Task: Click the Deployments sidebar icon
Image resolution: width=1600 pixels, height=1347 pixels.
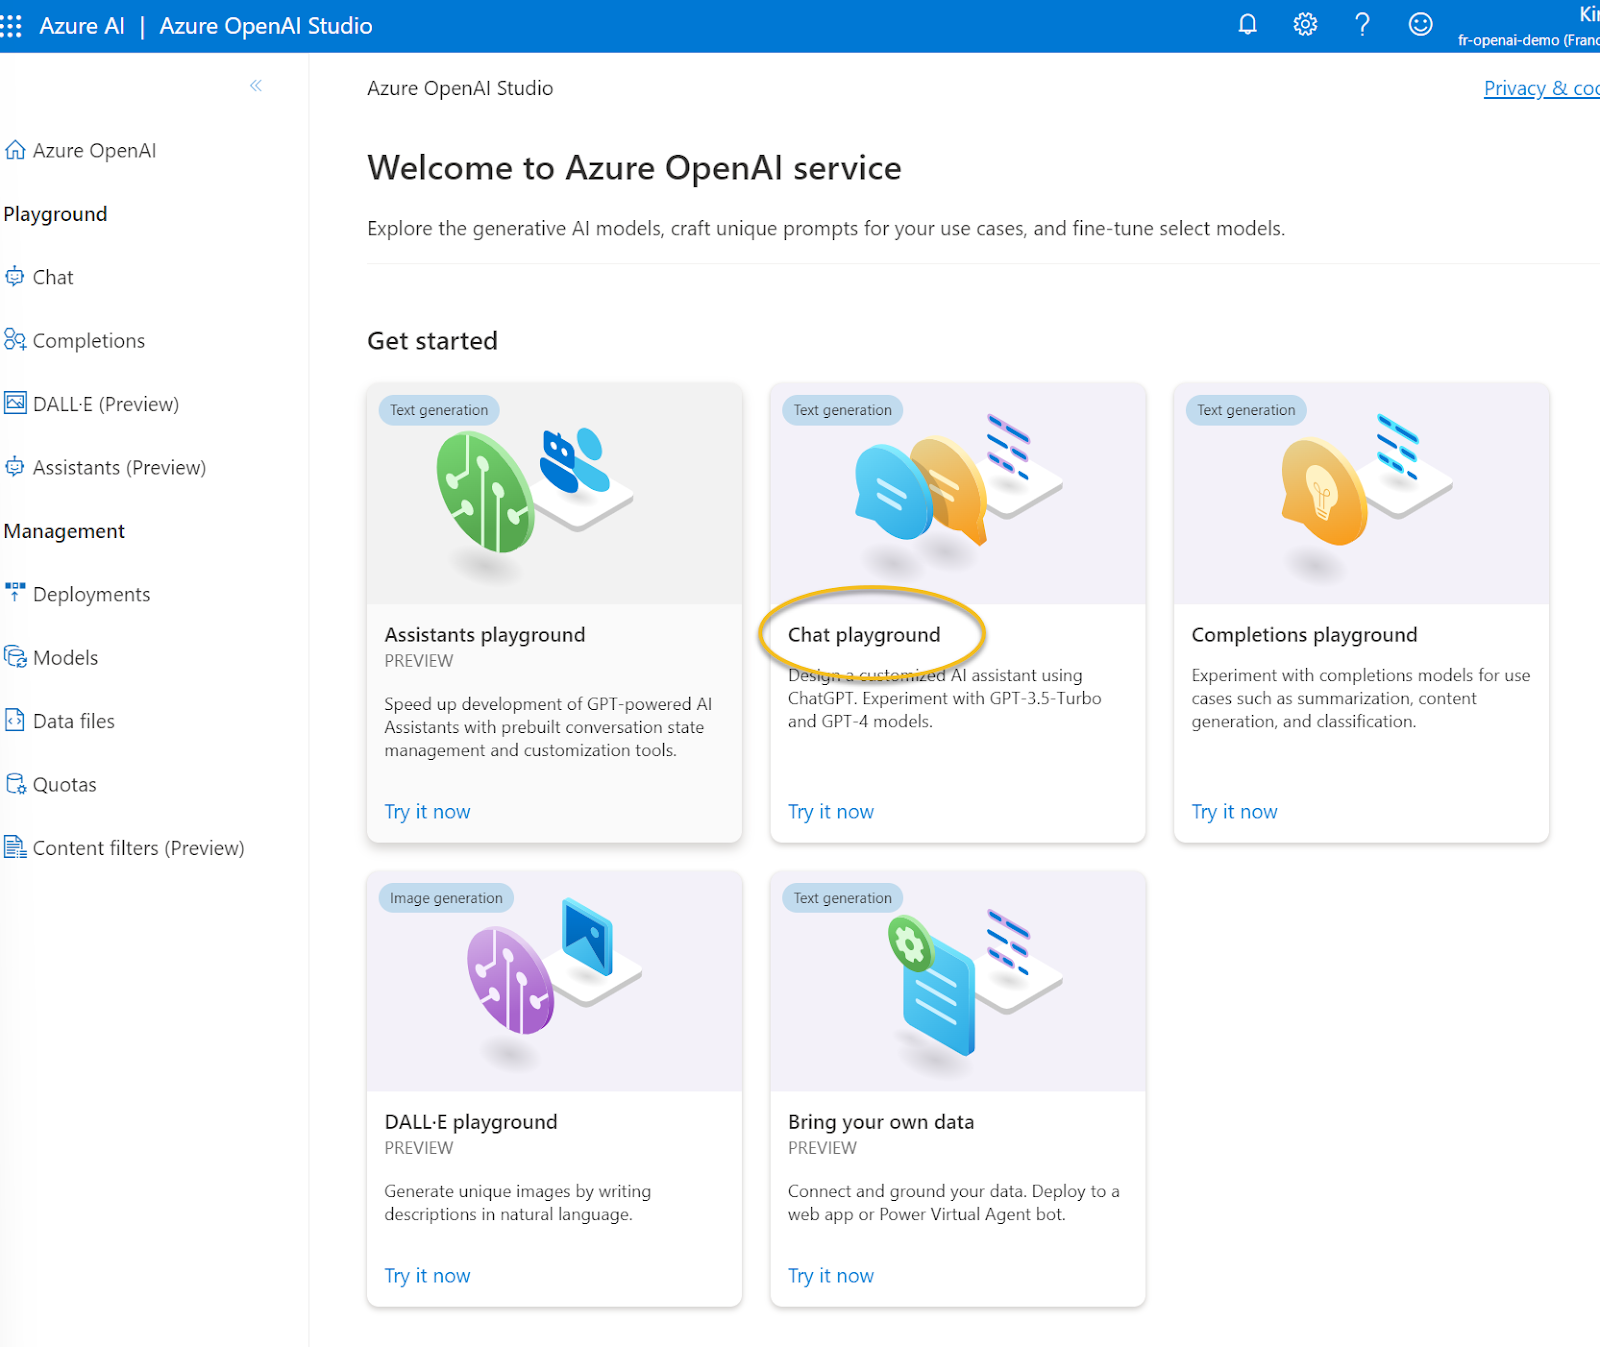Action: tap(15, 593)
